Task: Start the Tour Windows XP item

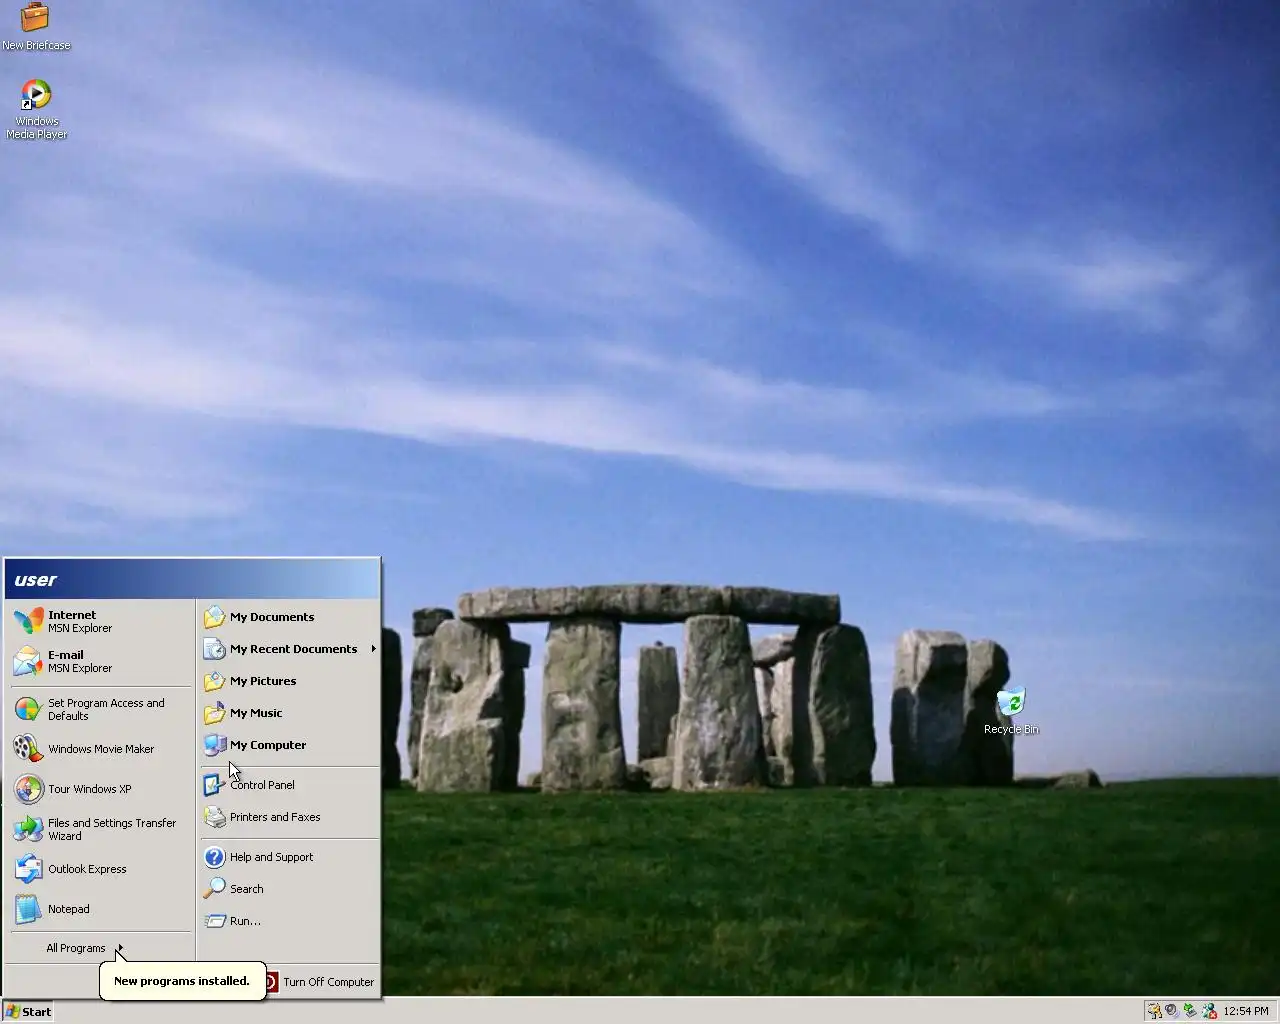Action: 100,789
